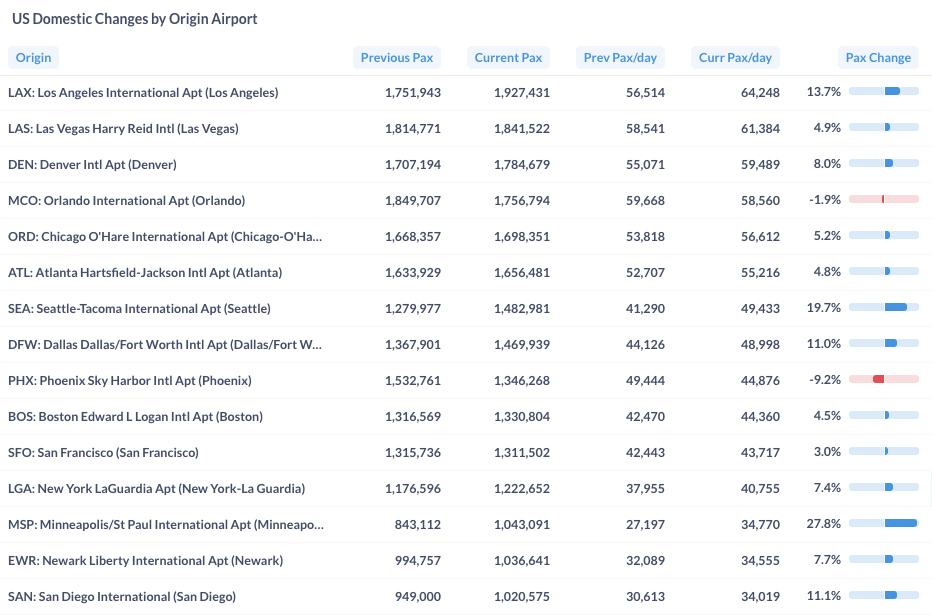Viewport: 932px width, 615px height.
Task: Select the DFW Dallas/Fort Worth row
Action: click(466, 345)
